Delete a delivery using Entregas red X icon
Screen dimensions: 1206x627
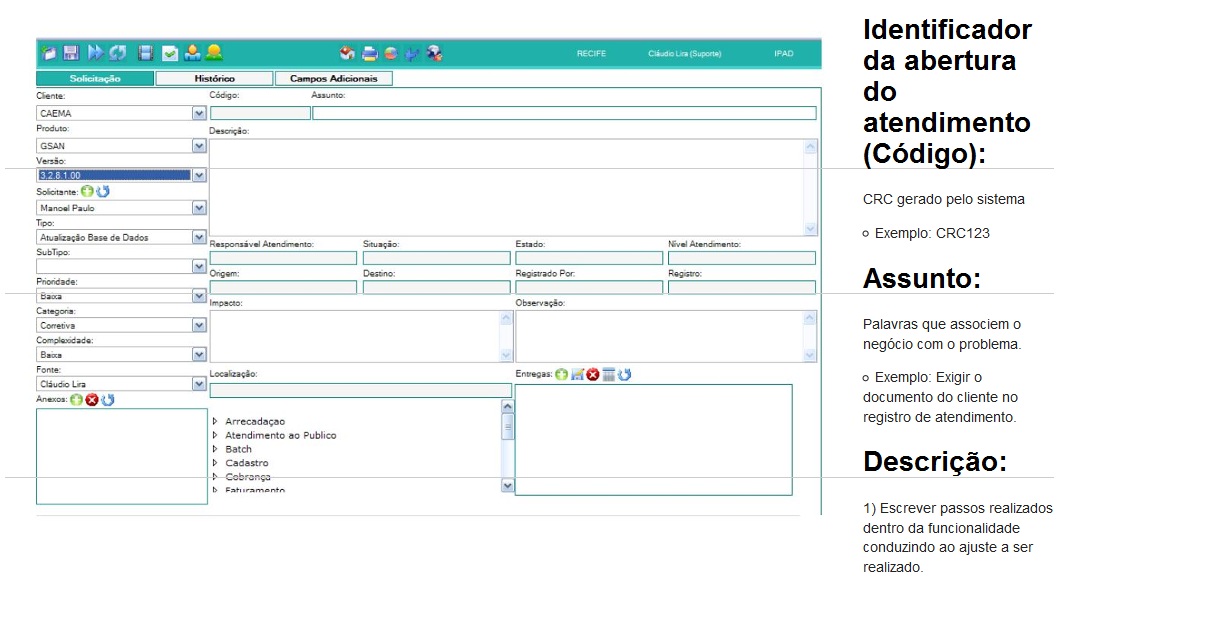click(x=592, y=374)
